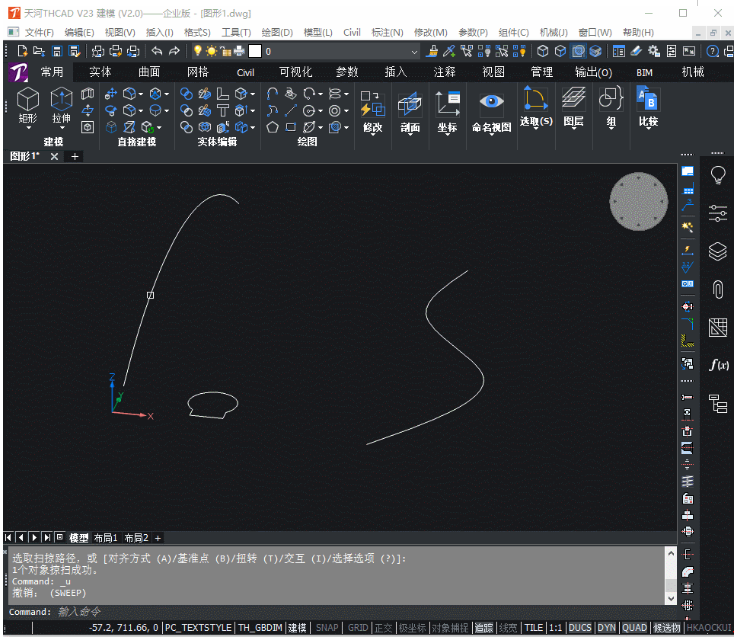Expand the 矩形 tool dropdown arrow
This screenshot has height=641, width=739.
(28, 128)
